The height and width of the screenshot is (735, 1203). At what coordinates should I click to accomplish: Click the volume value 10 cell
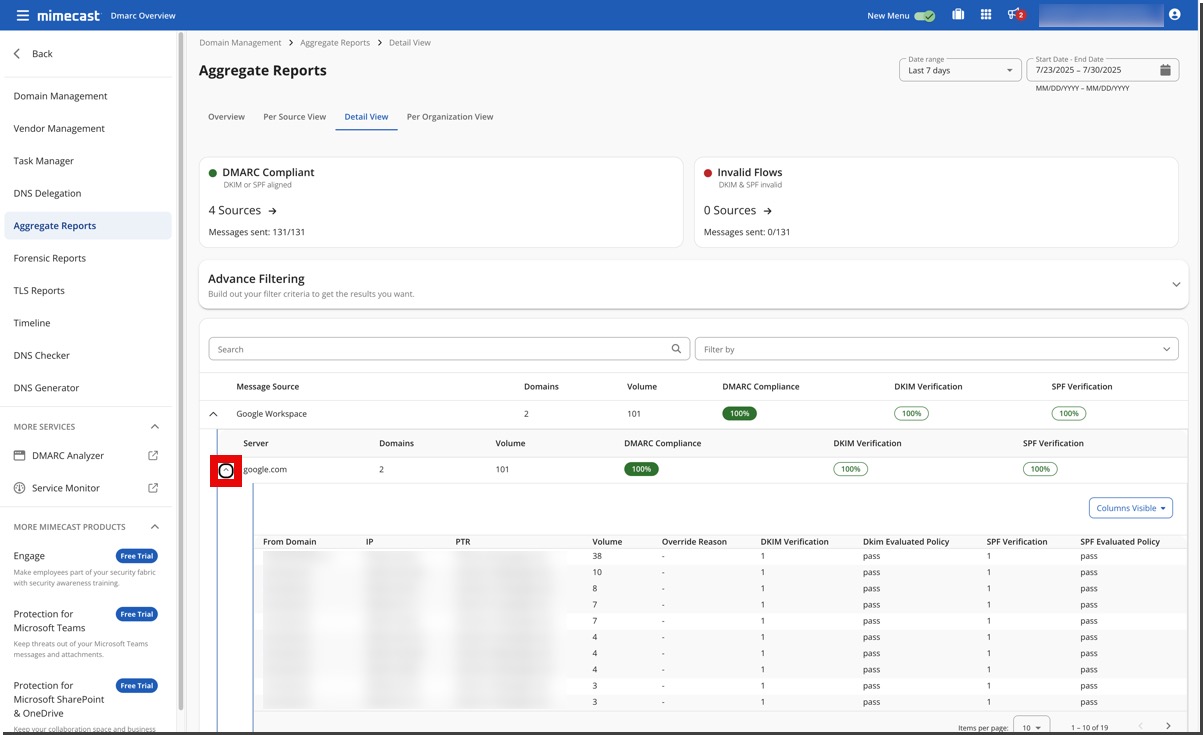point(597,573)
